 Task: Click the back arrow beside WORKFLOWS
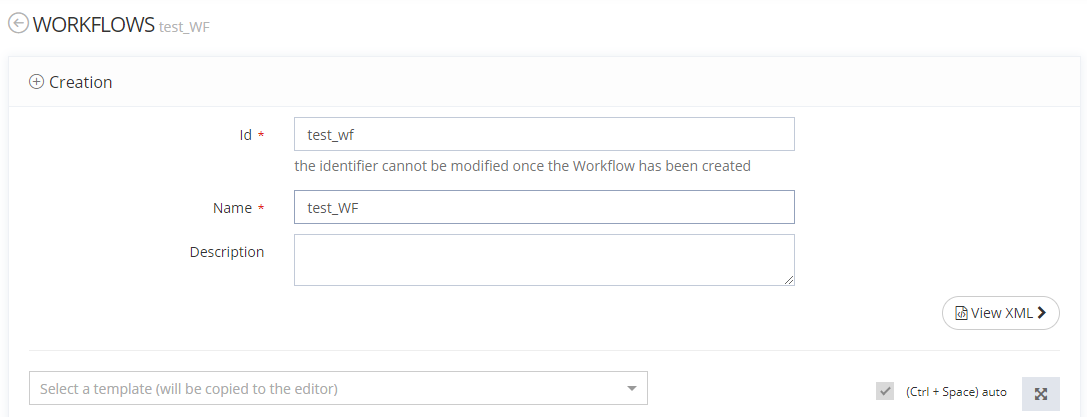click(x=18, y=25)
